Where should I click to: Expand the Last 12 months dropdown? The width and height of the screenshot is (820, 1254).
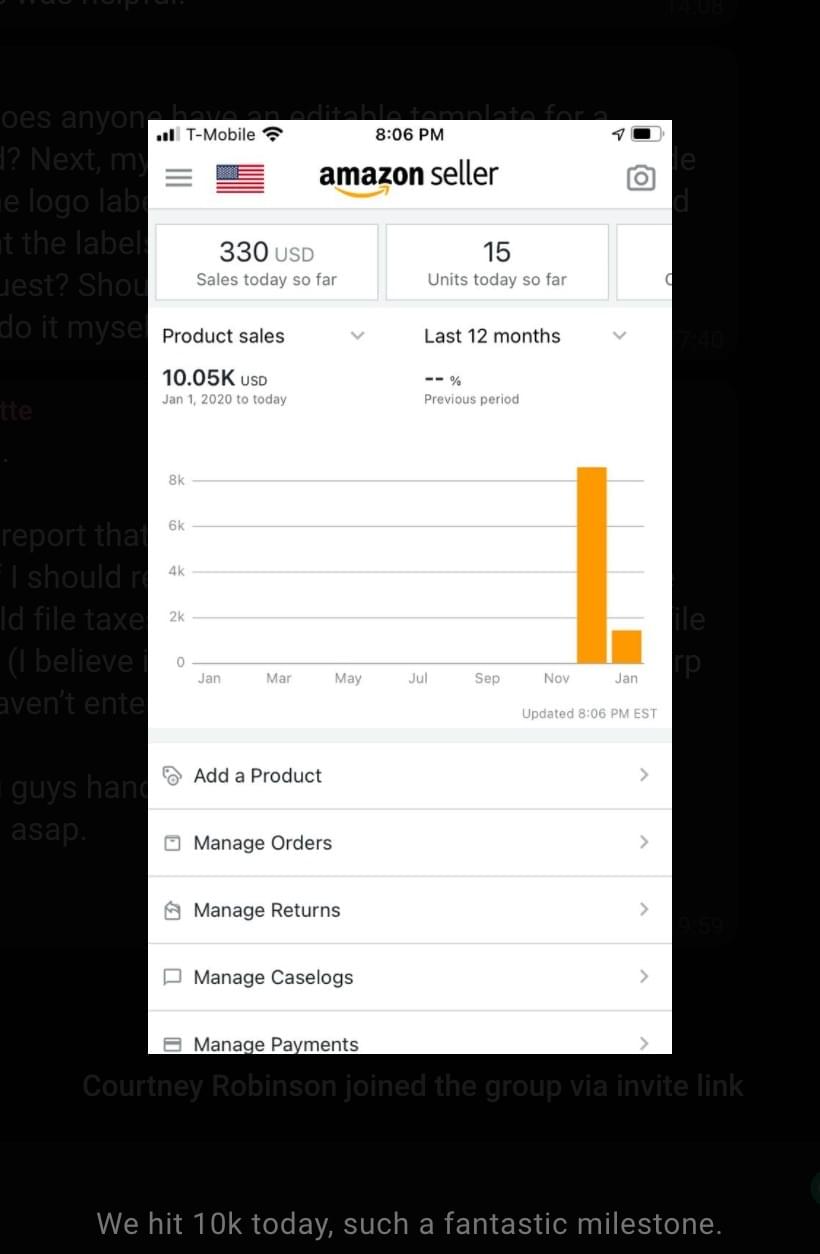click(619, 336)
